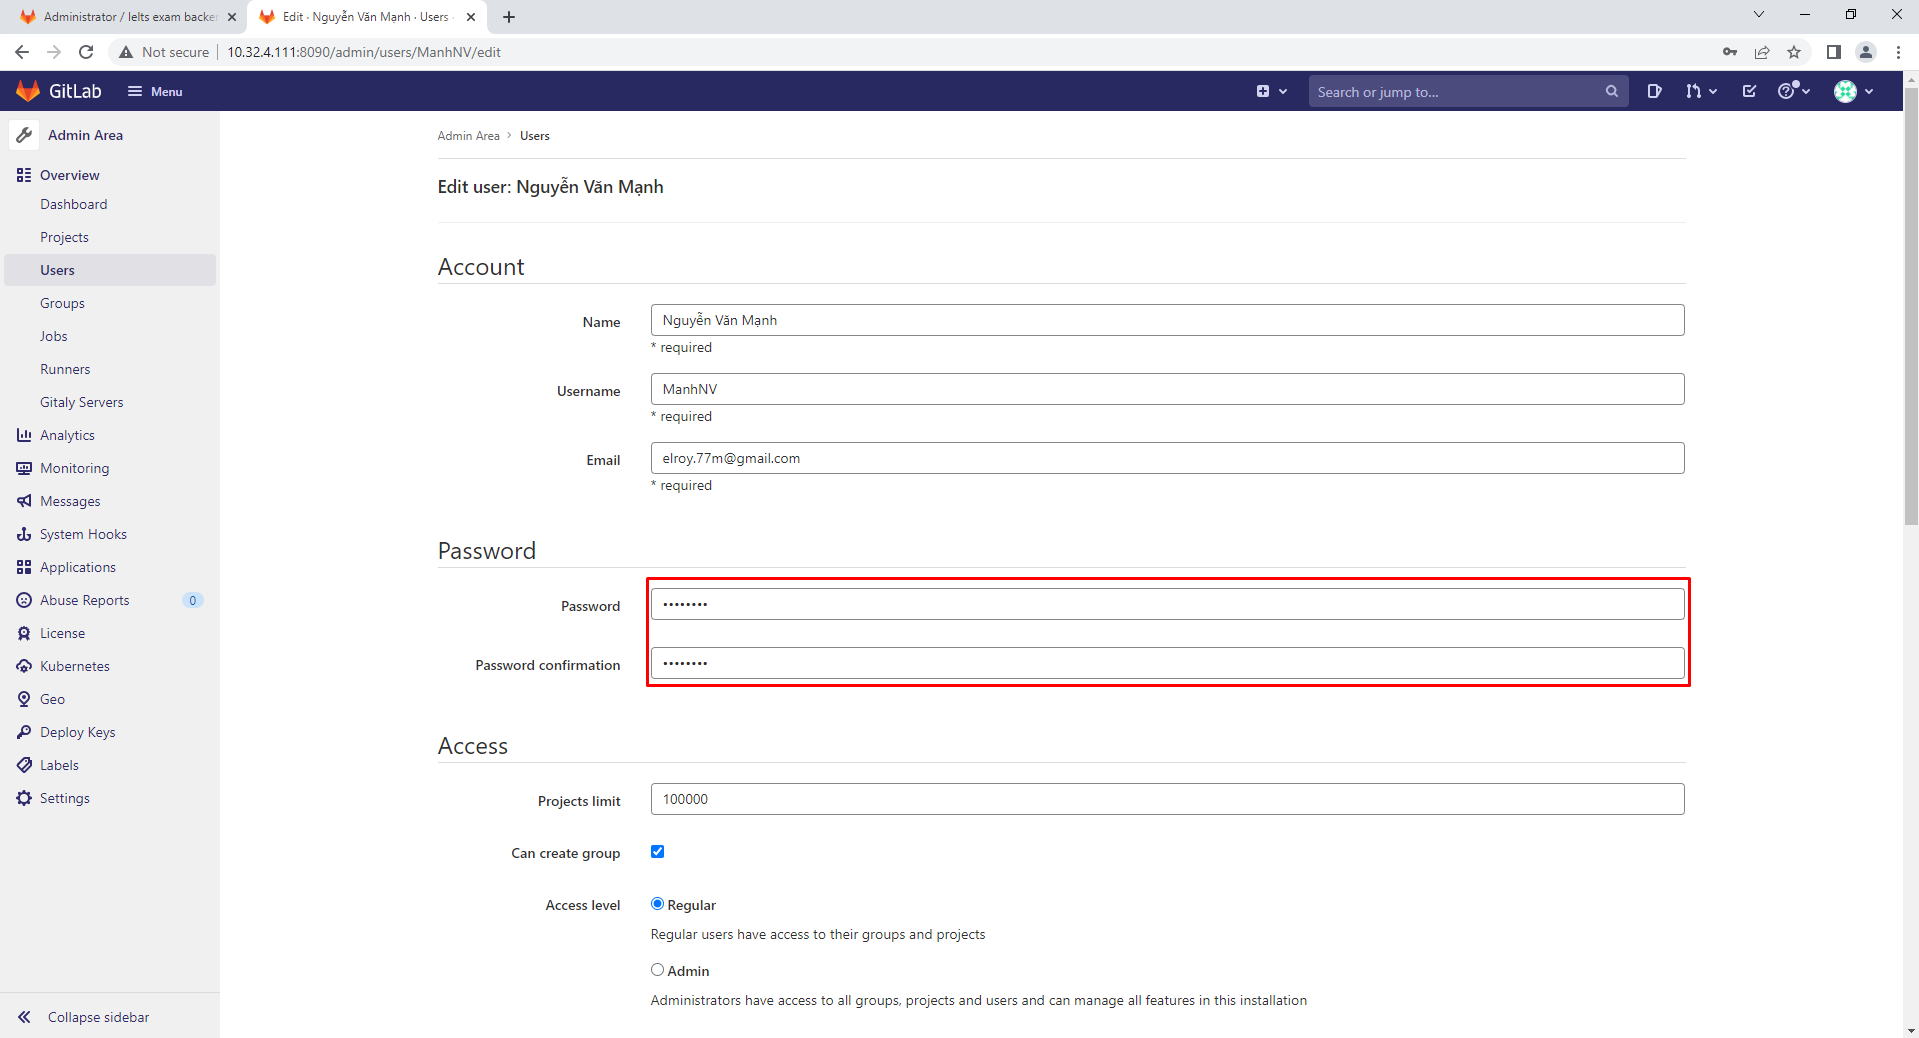Click the Labels tag icon
This screenshot has height=1038, width=1919.
point(24,765)
